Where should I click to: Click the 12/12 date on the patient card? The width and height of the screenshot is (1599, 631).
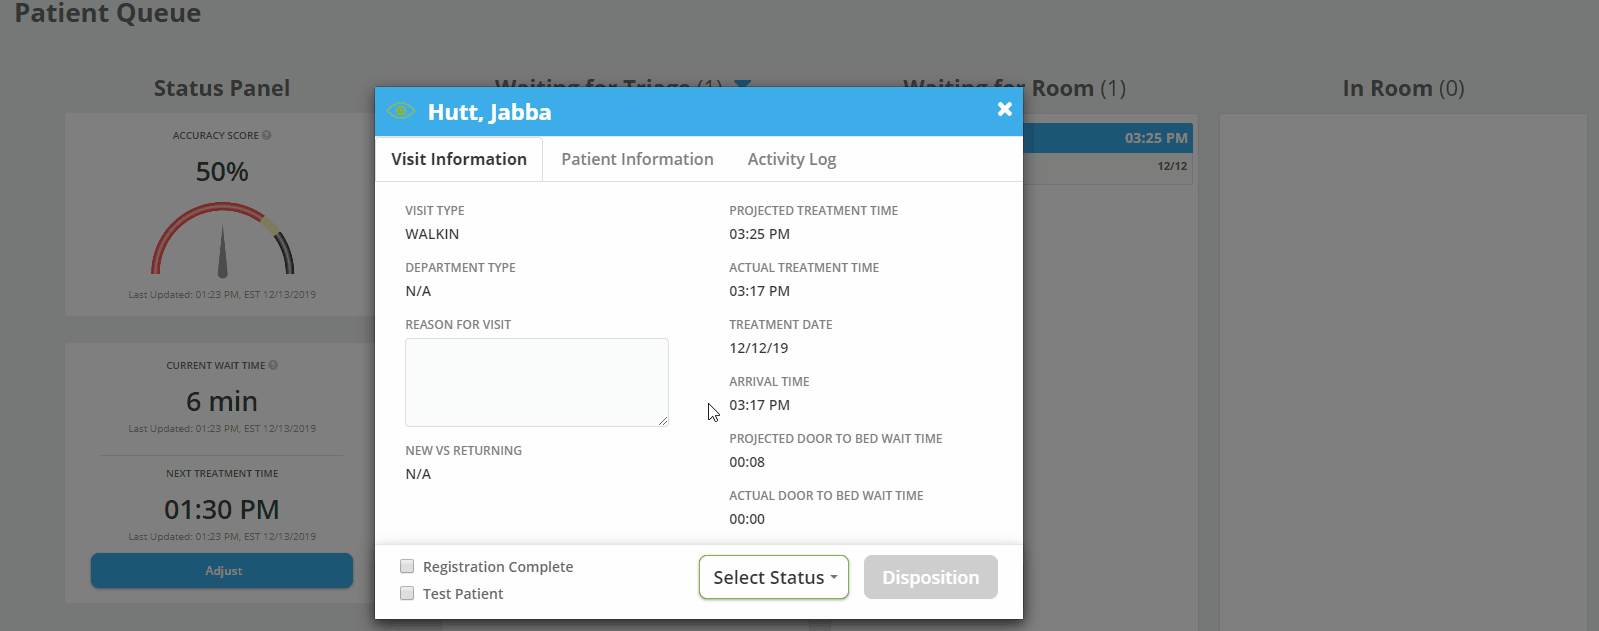click(1172, 166)
